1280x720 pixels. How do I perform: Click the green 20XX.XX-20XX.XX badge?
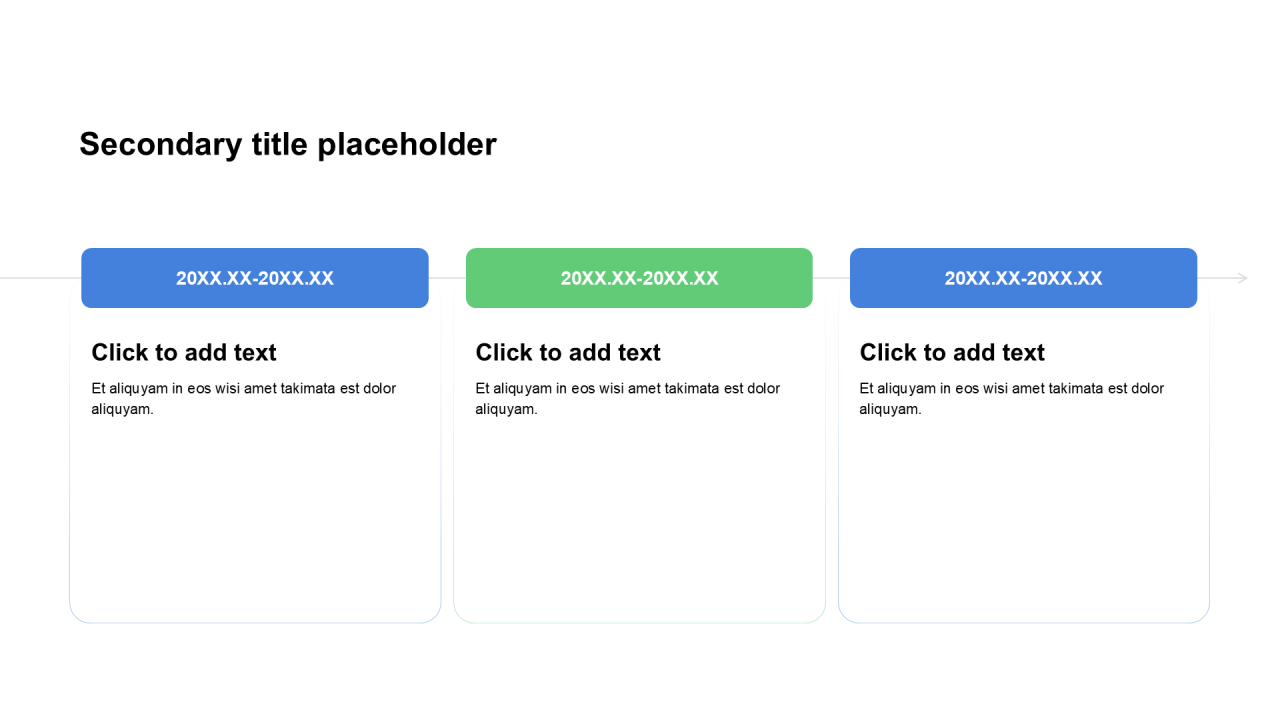639,278
